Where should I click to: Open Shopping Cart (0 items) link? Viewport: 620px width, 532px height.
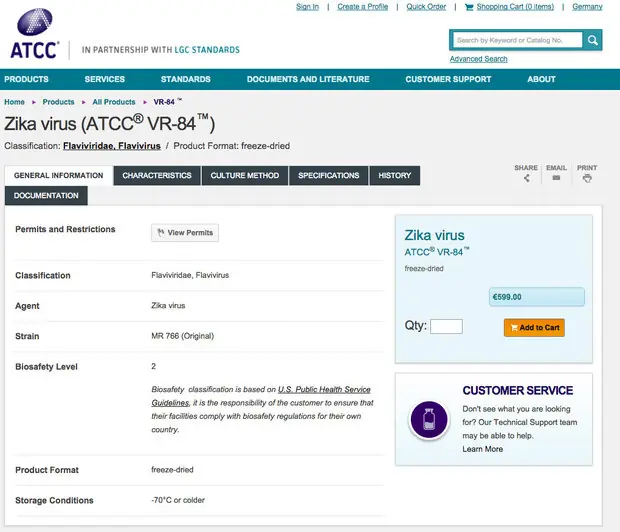[x=515, y=7]
